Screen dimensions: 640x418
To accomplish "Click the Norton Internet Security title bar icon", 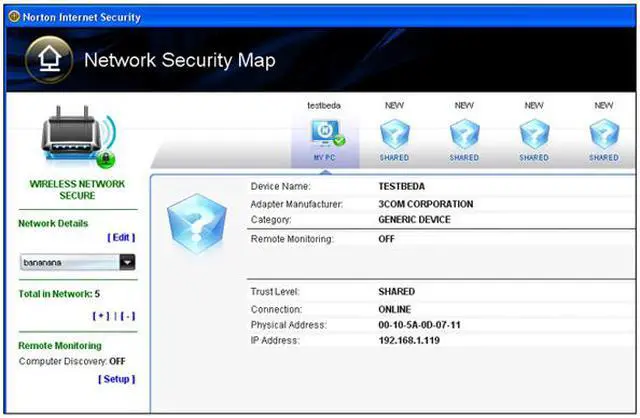I will click(x=12, y=17).
